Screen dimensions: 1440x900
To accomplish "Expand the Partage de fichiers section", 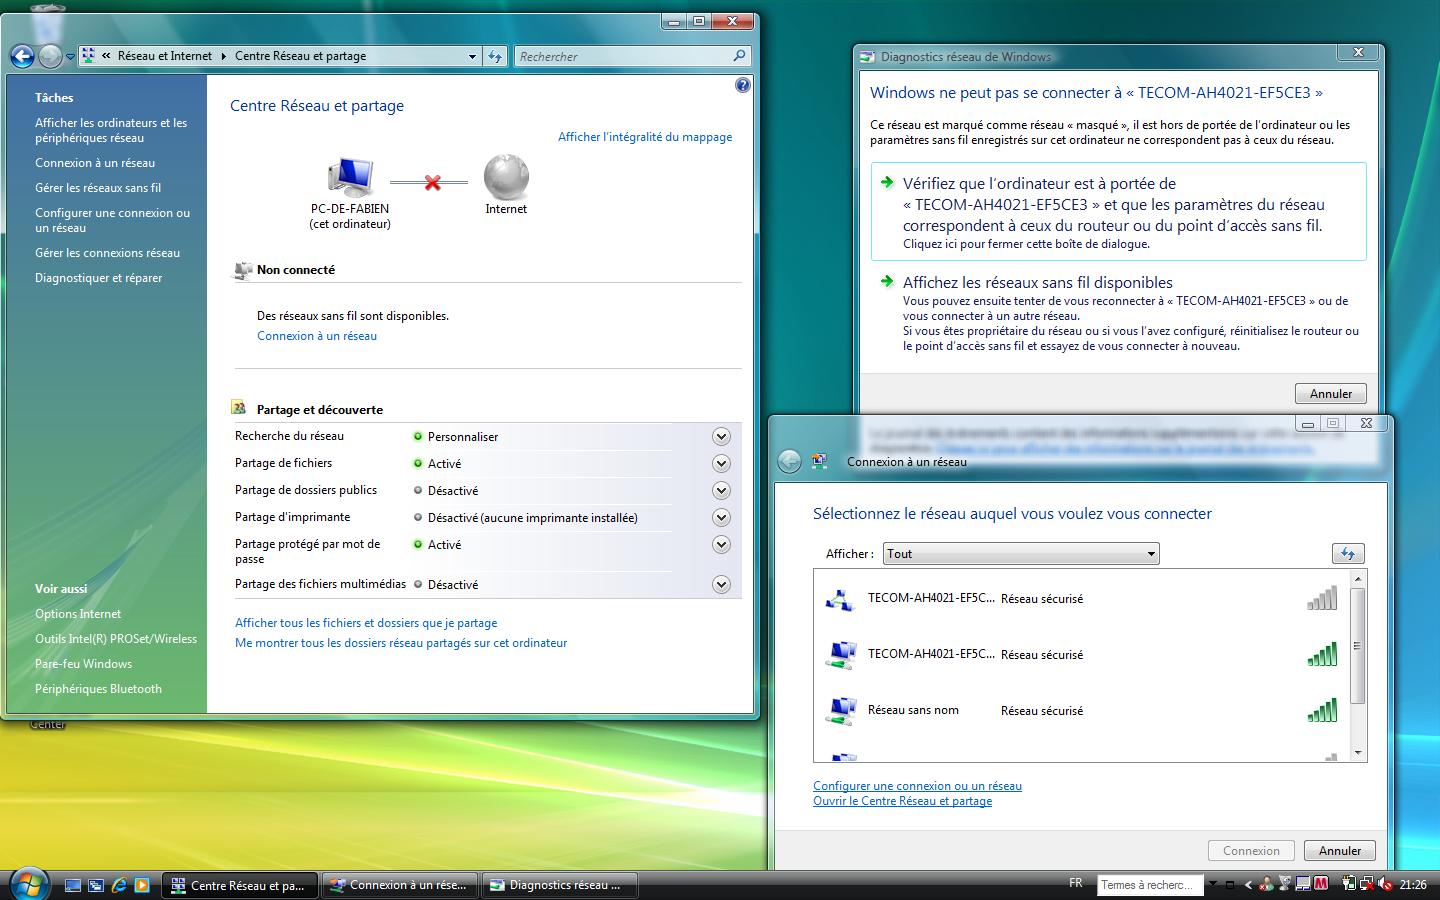I will pos(721,464).
